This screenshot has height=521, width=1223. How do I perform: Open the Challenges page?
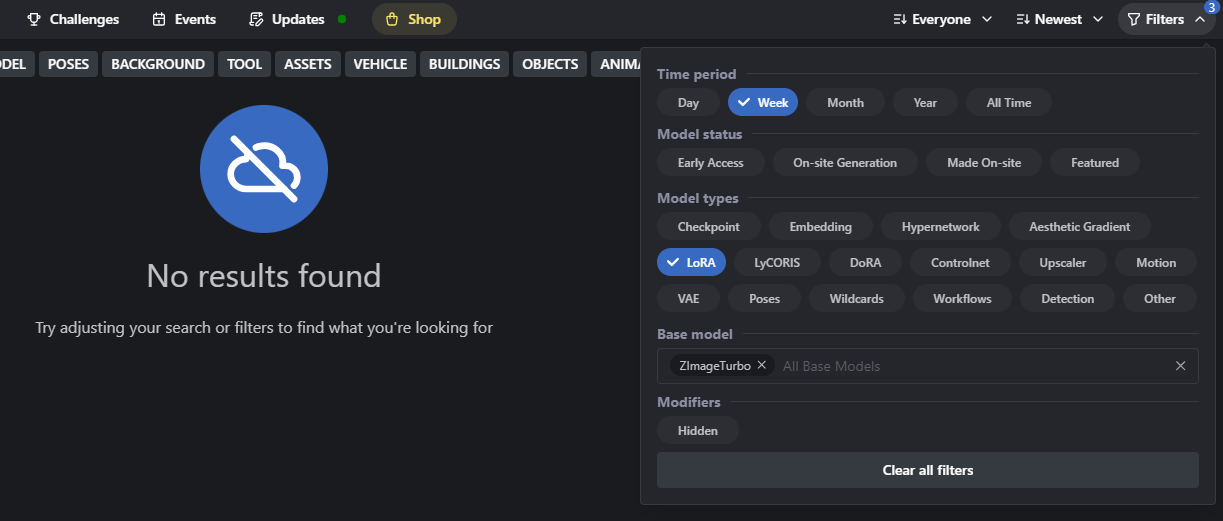point(73,19)
